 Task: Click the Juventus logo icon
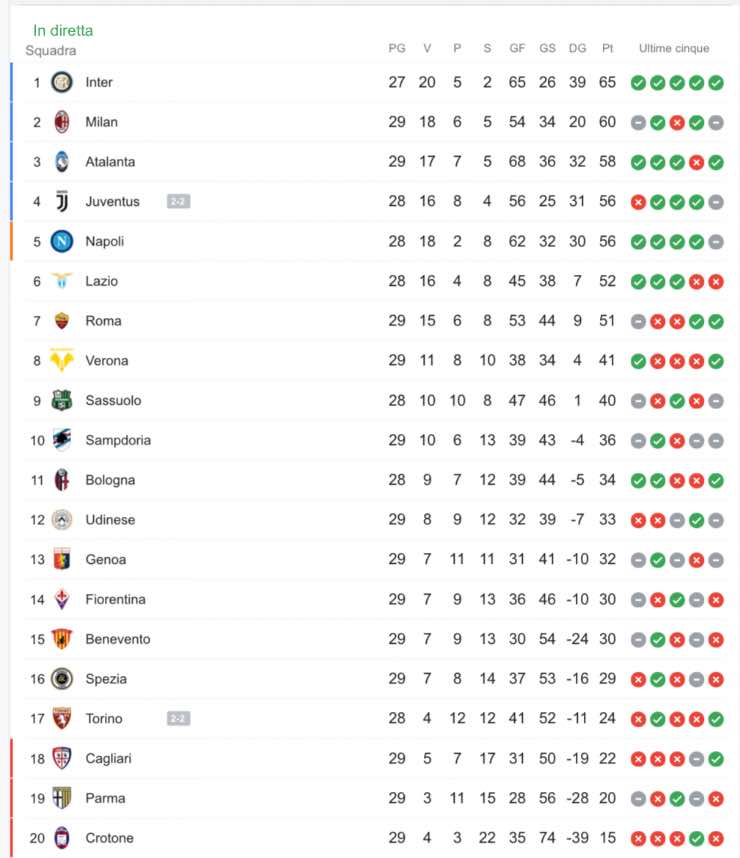pos(62,202)
